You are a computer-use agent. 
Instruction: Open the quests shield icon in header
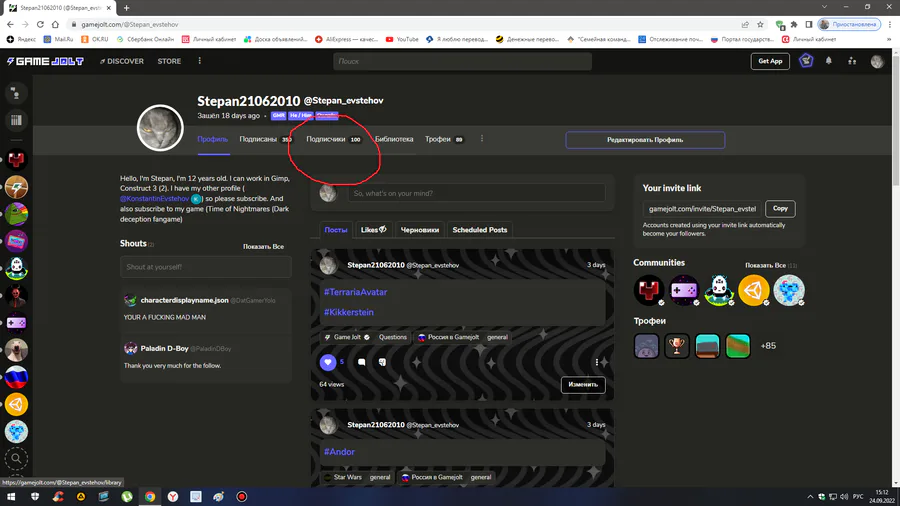(x=806, y=60)
